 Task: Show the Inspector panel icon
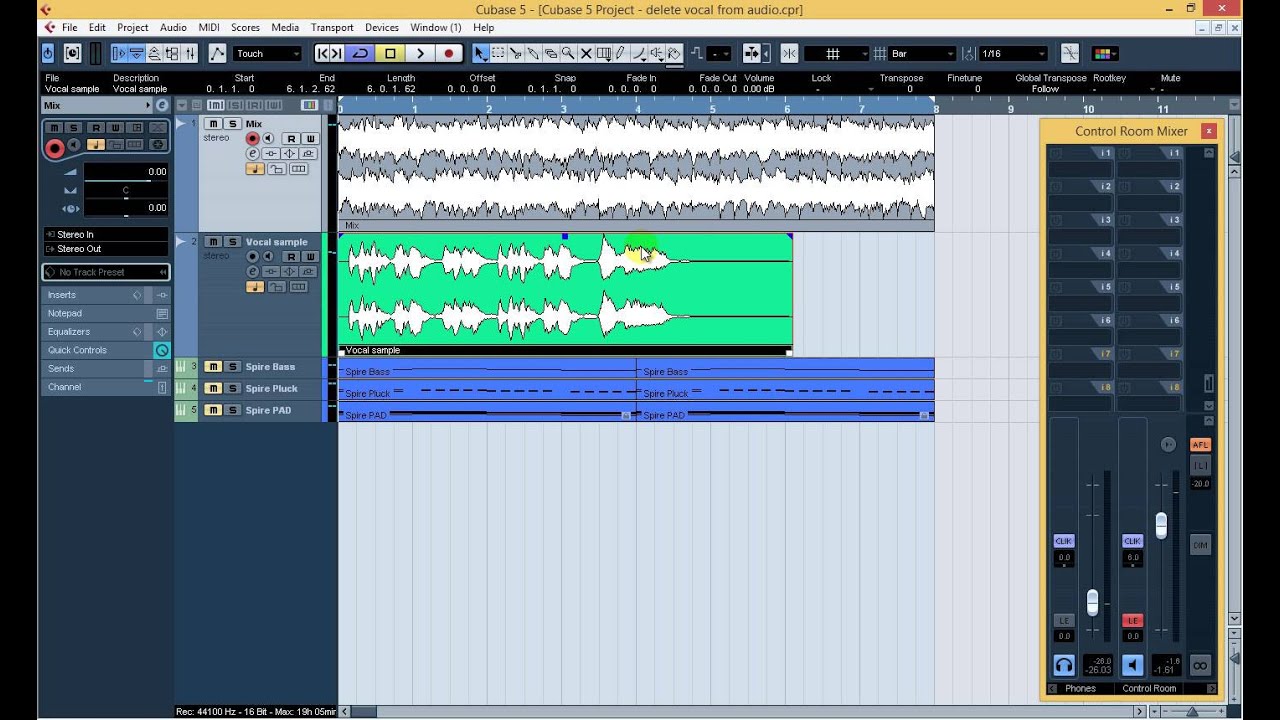tap(119, 53)
